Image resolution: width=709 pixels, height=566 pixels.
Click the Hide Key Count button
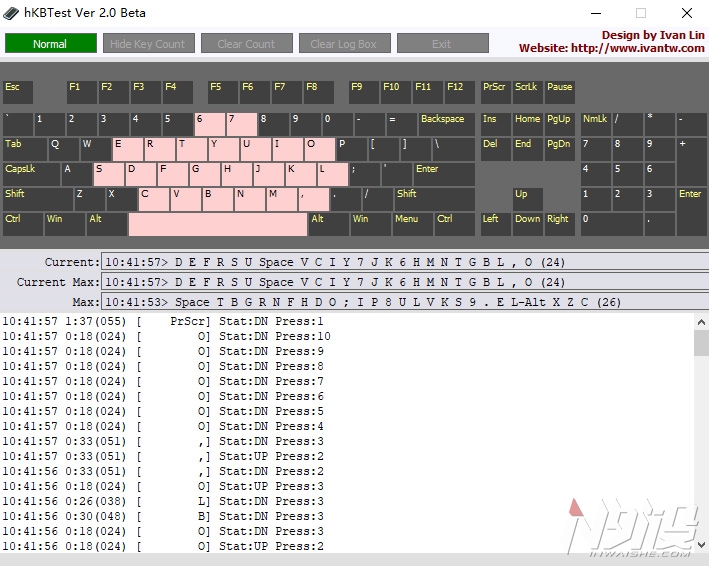pyautogui.click(x=149, y=43)
